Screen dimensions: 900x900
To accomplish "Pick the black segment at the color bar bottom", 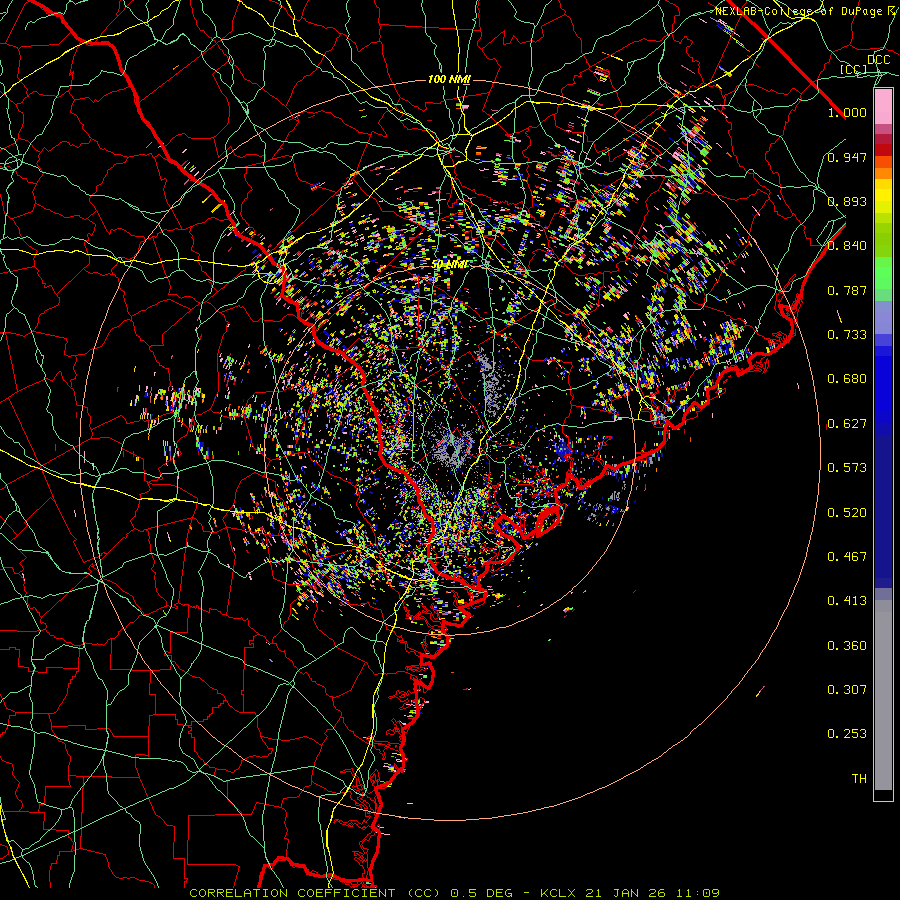I will [x=883, y=794].
